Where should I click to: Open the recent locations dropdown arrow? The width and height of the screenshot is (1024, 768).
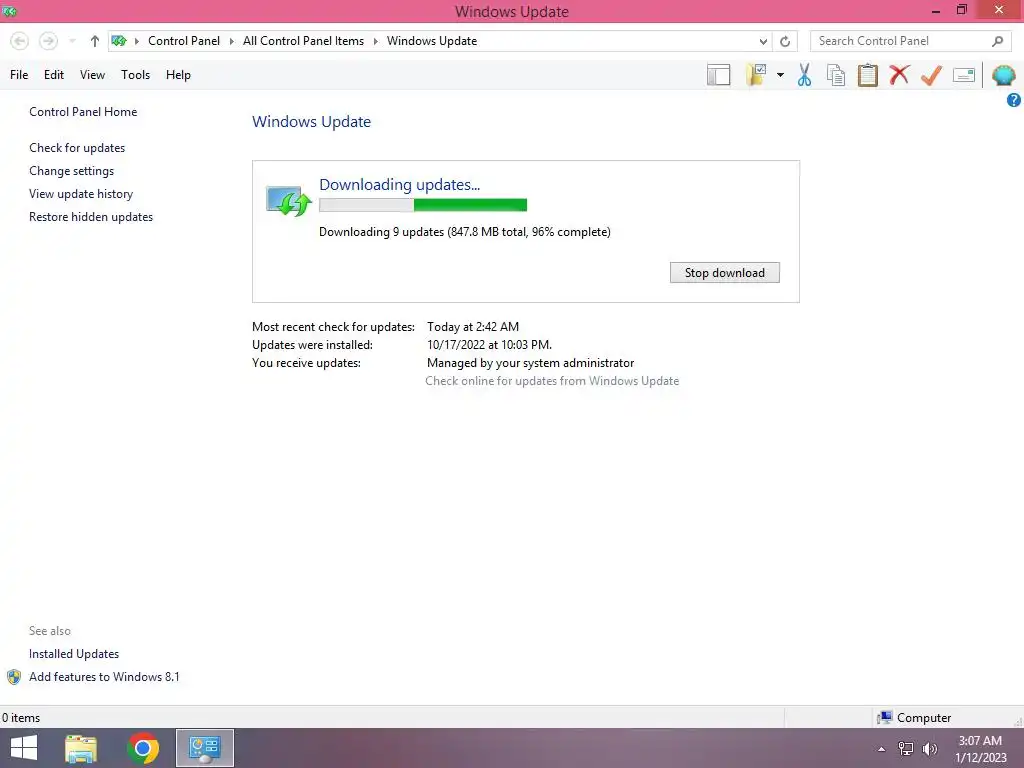[x=72, y=41]
